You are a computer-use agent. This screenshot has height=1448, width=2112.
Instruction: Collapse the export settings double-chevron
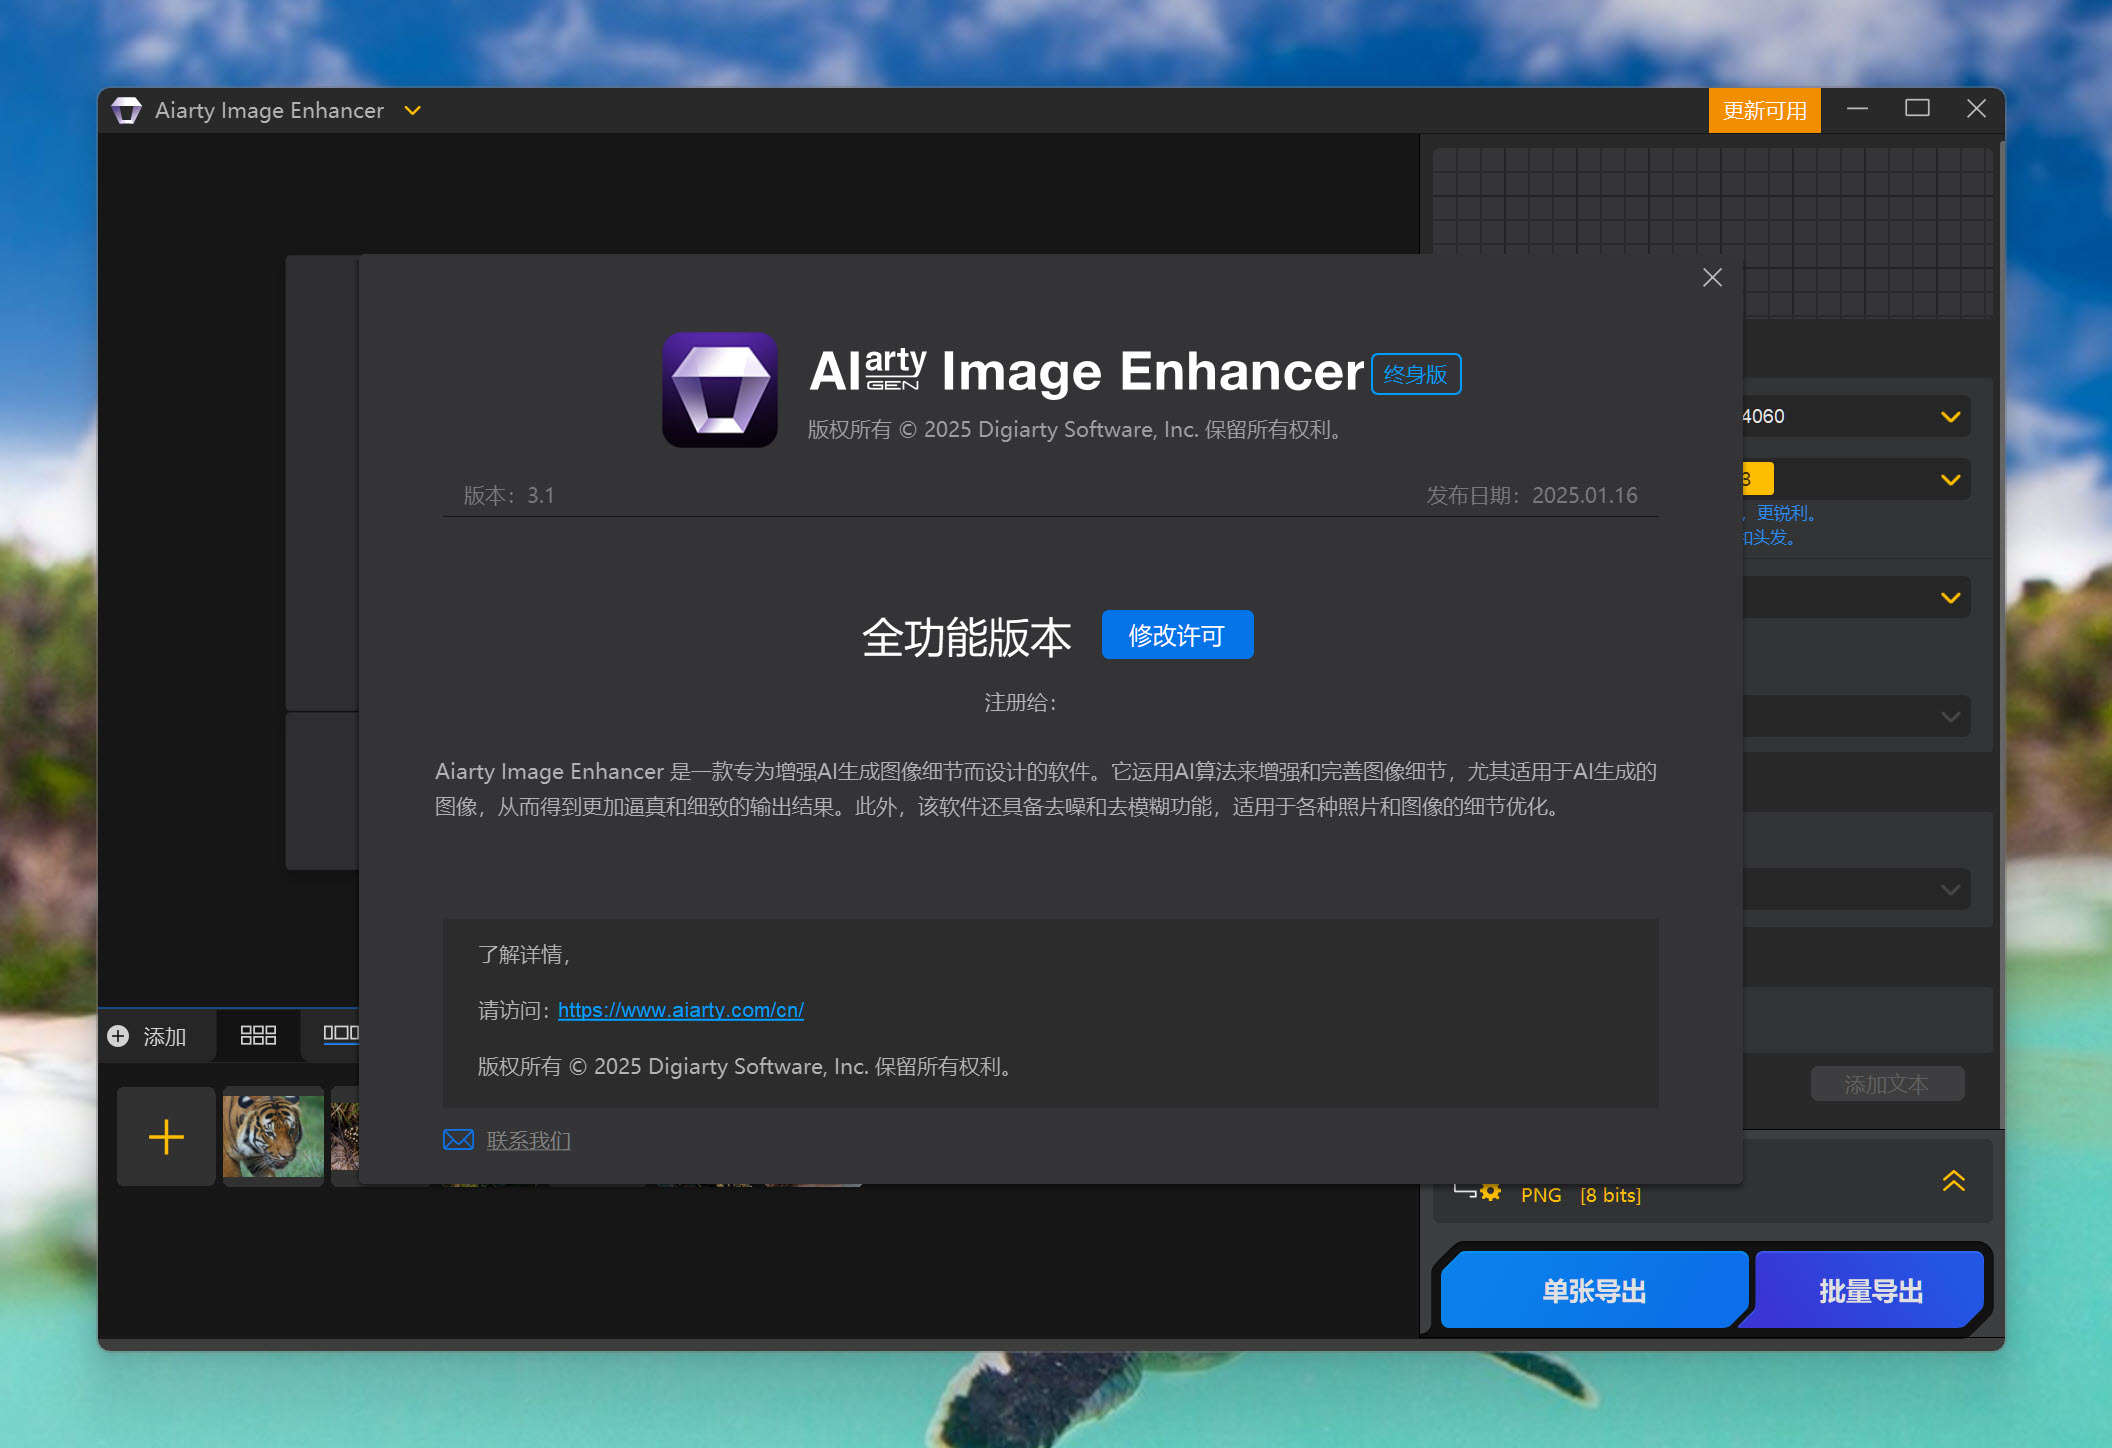point(1953,1181)
